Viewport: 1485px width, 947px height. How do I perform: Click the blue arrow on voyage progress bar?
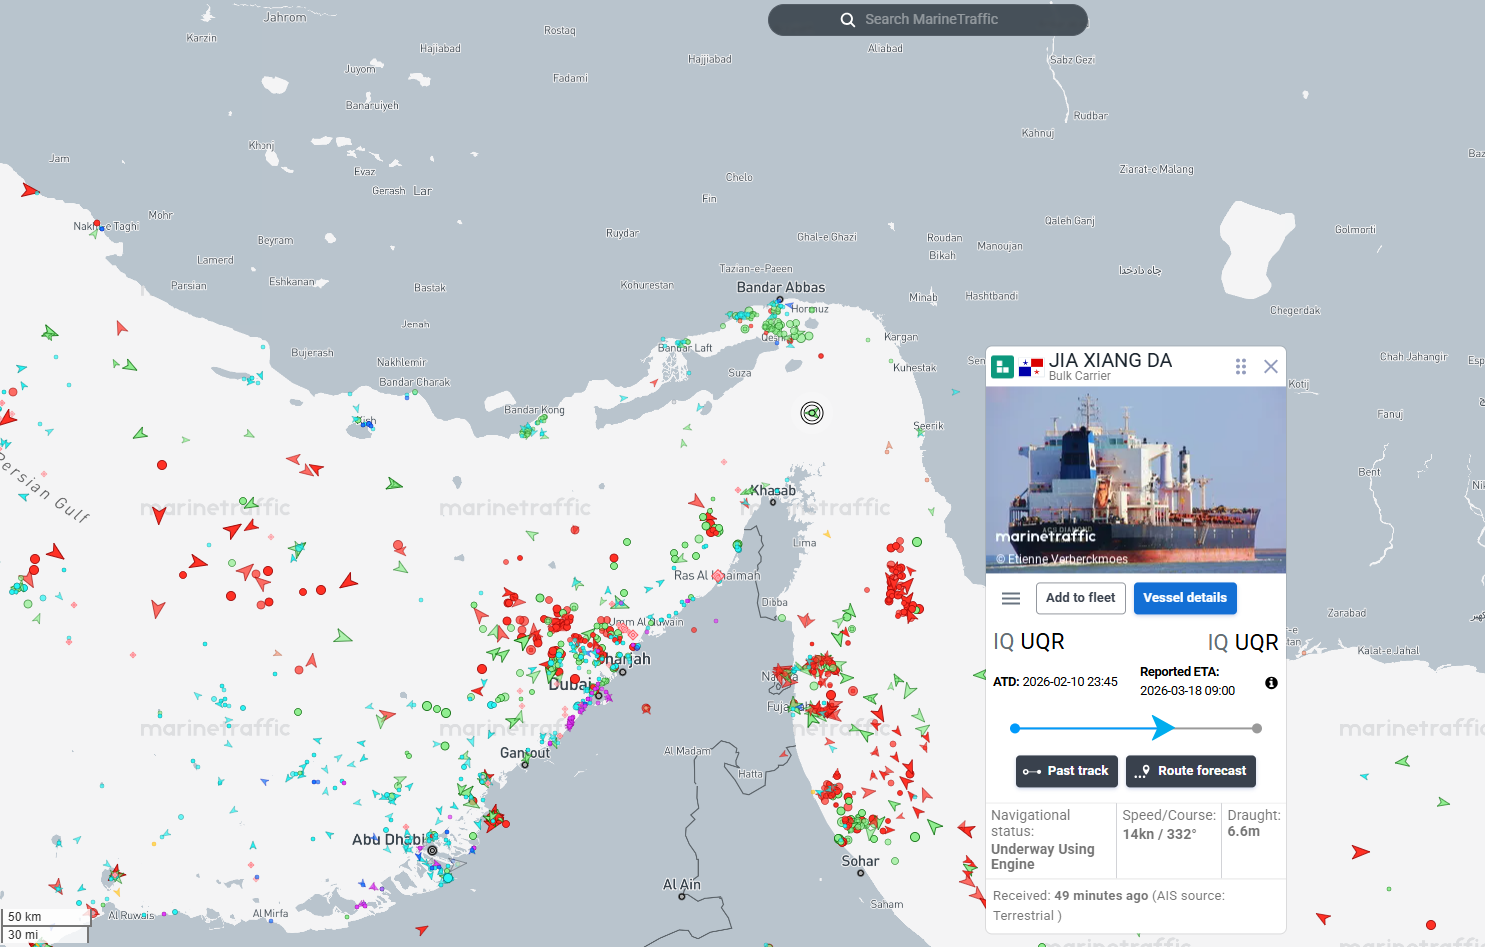coord(1163,728)
